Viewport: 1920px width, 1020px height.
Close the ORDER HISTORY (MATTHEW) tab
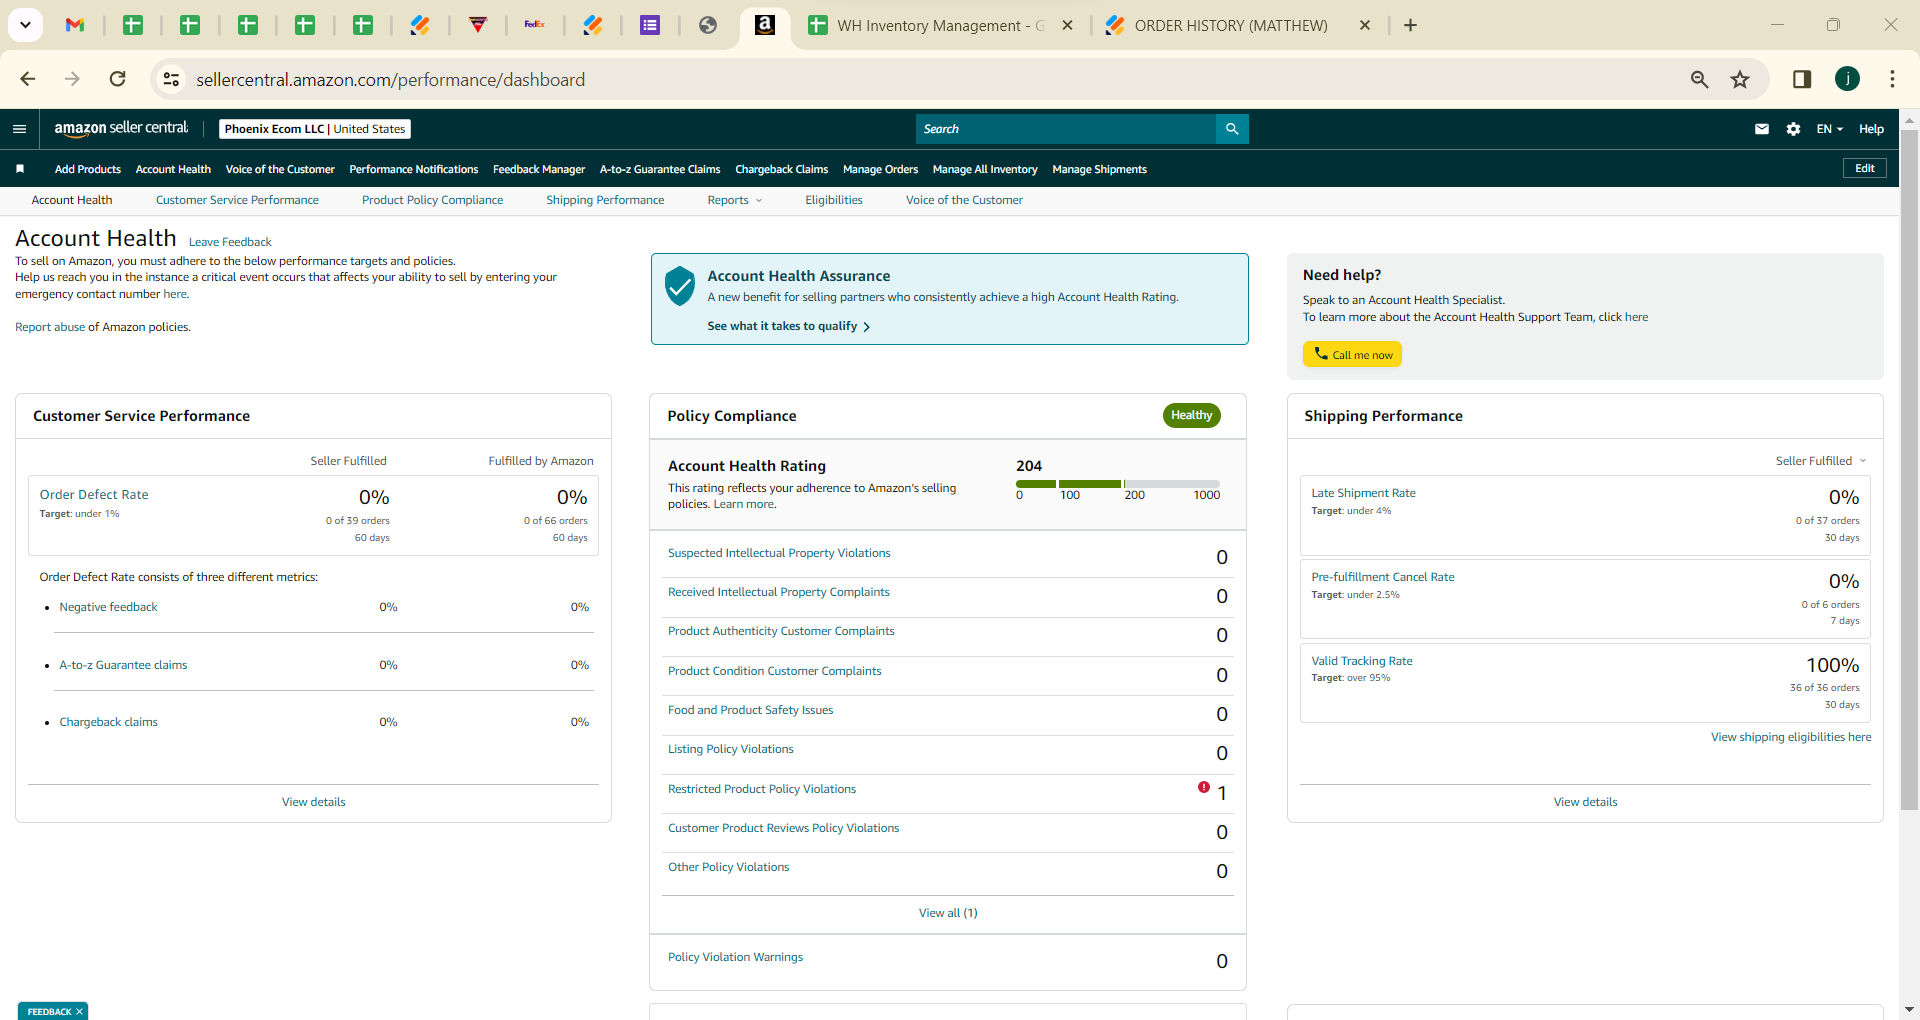click(1364, 25)
